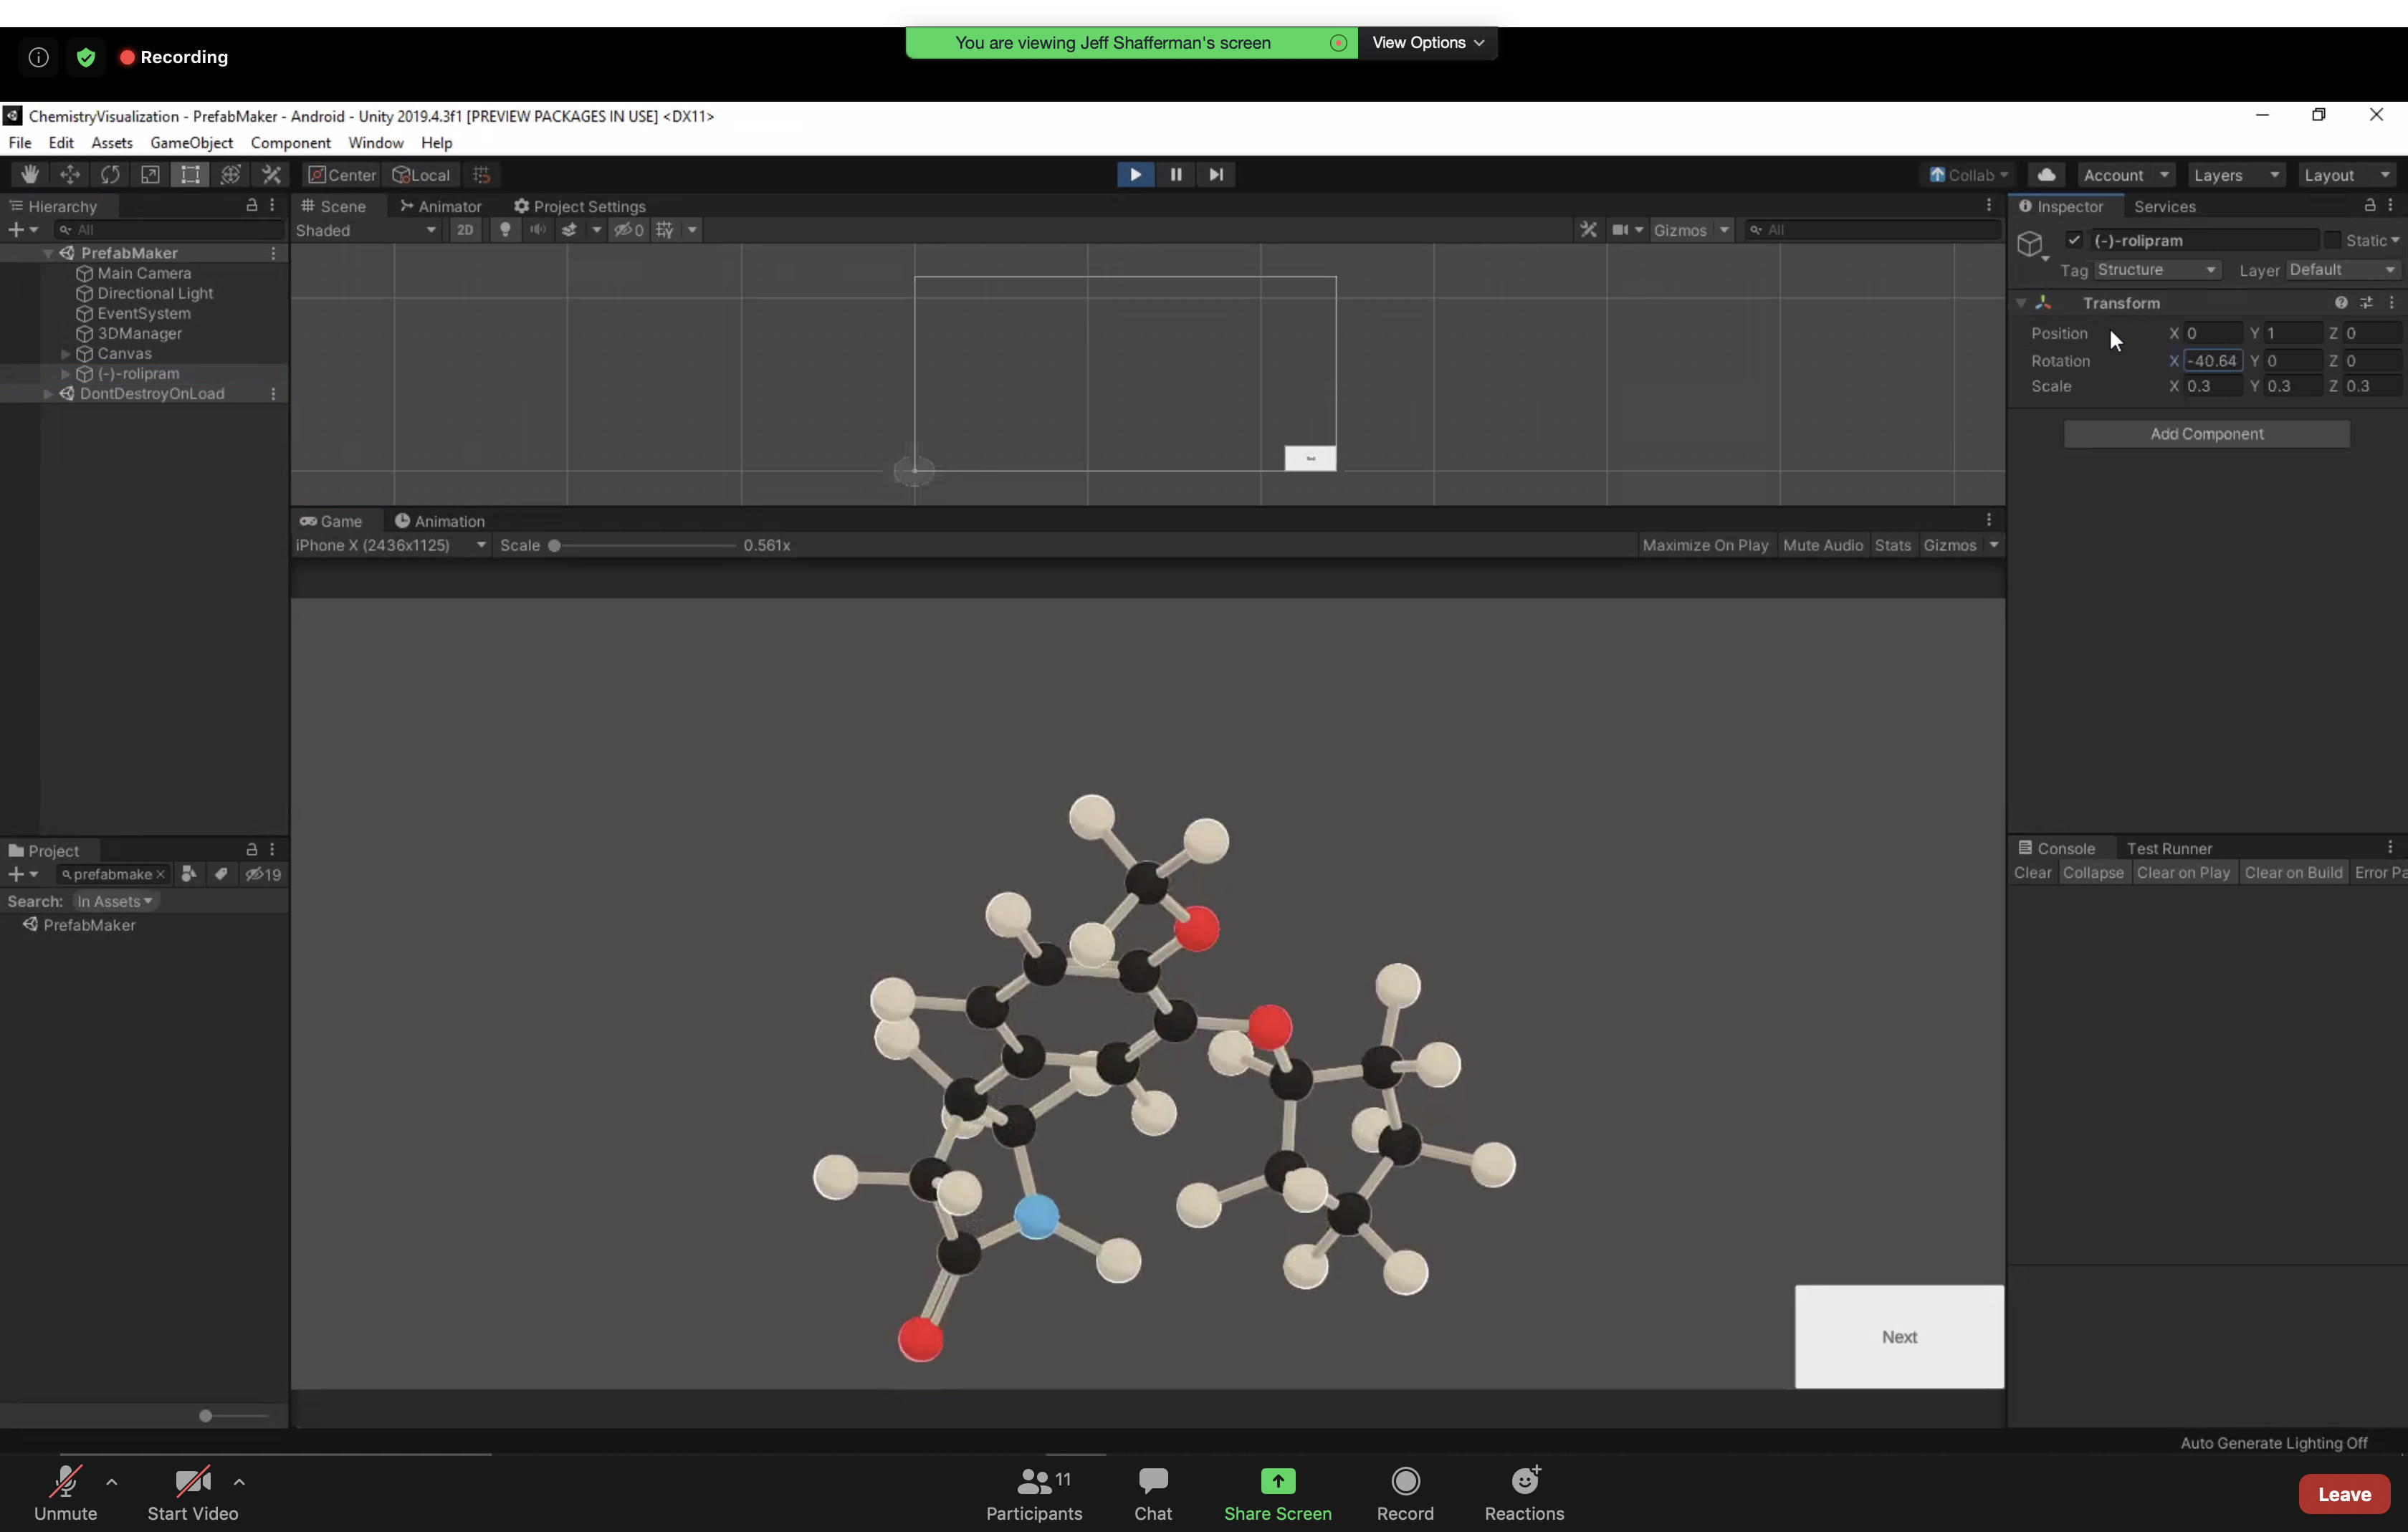Expand DontDestroyOnLoad scene in Hierarchy

(47, 394)
